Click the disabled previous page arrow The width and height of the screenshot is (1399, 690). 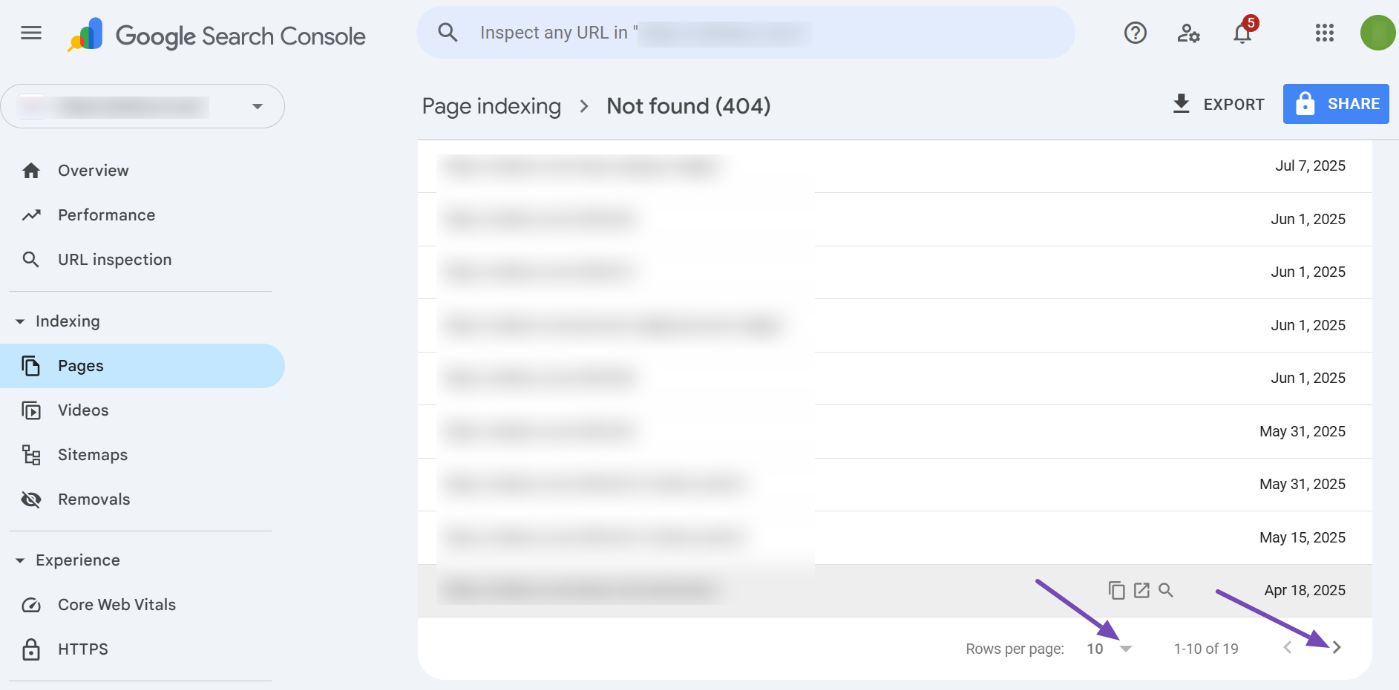(x=1288, y=648)
